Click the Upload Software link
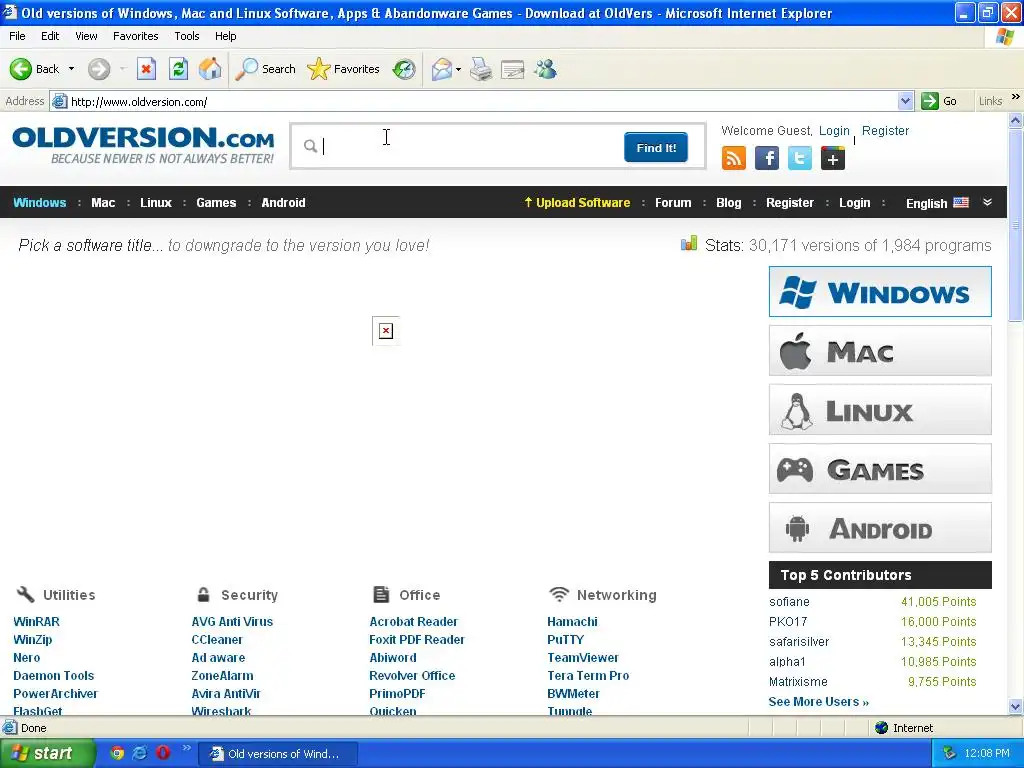This screenshot has width=1024, height=768. click(x=577, y=202)
